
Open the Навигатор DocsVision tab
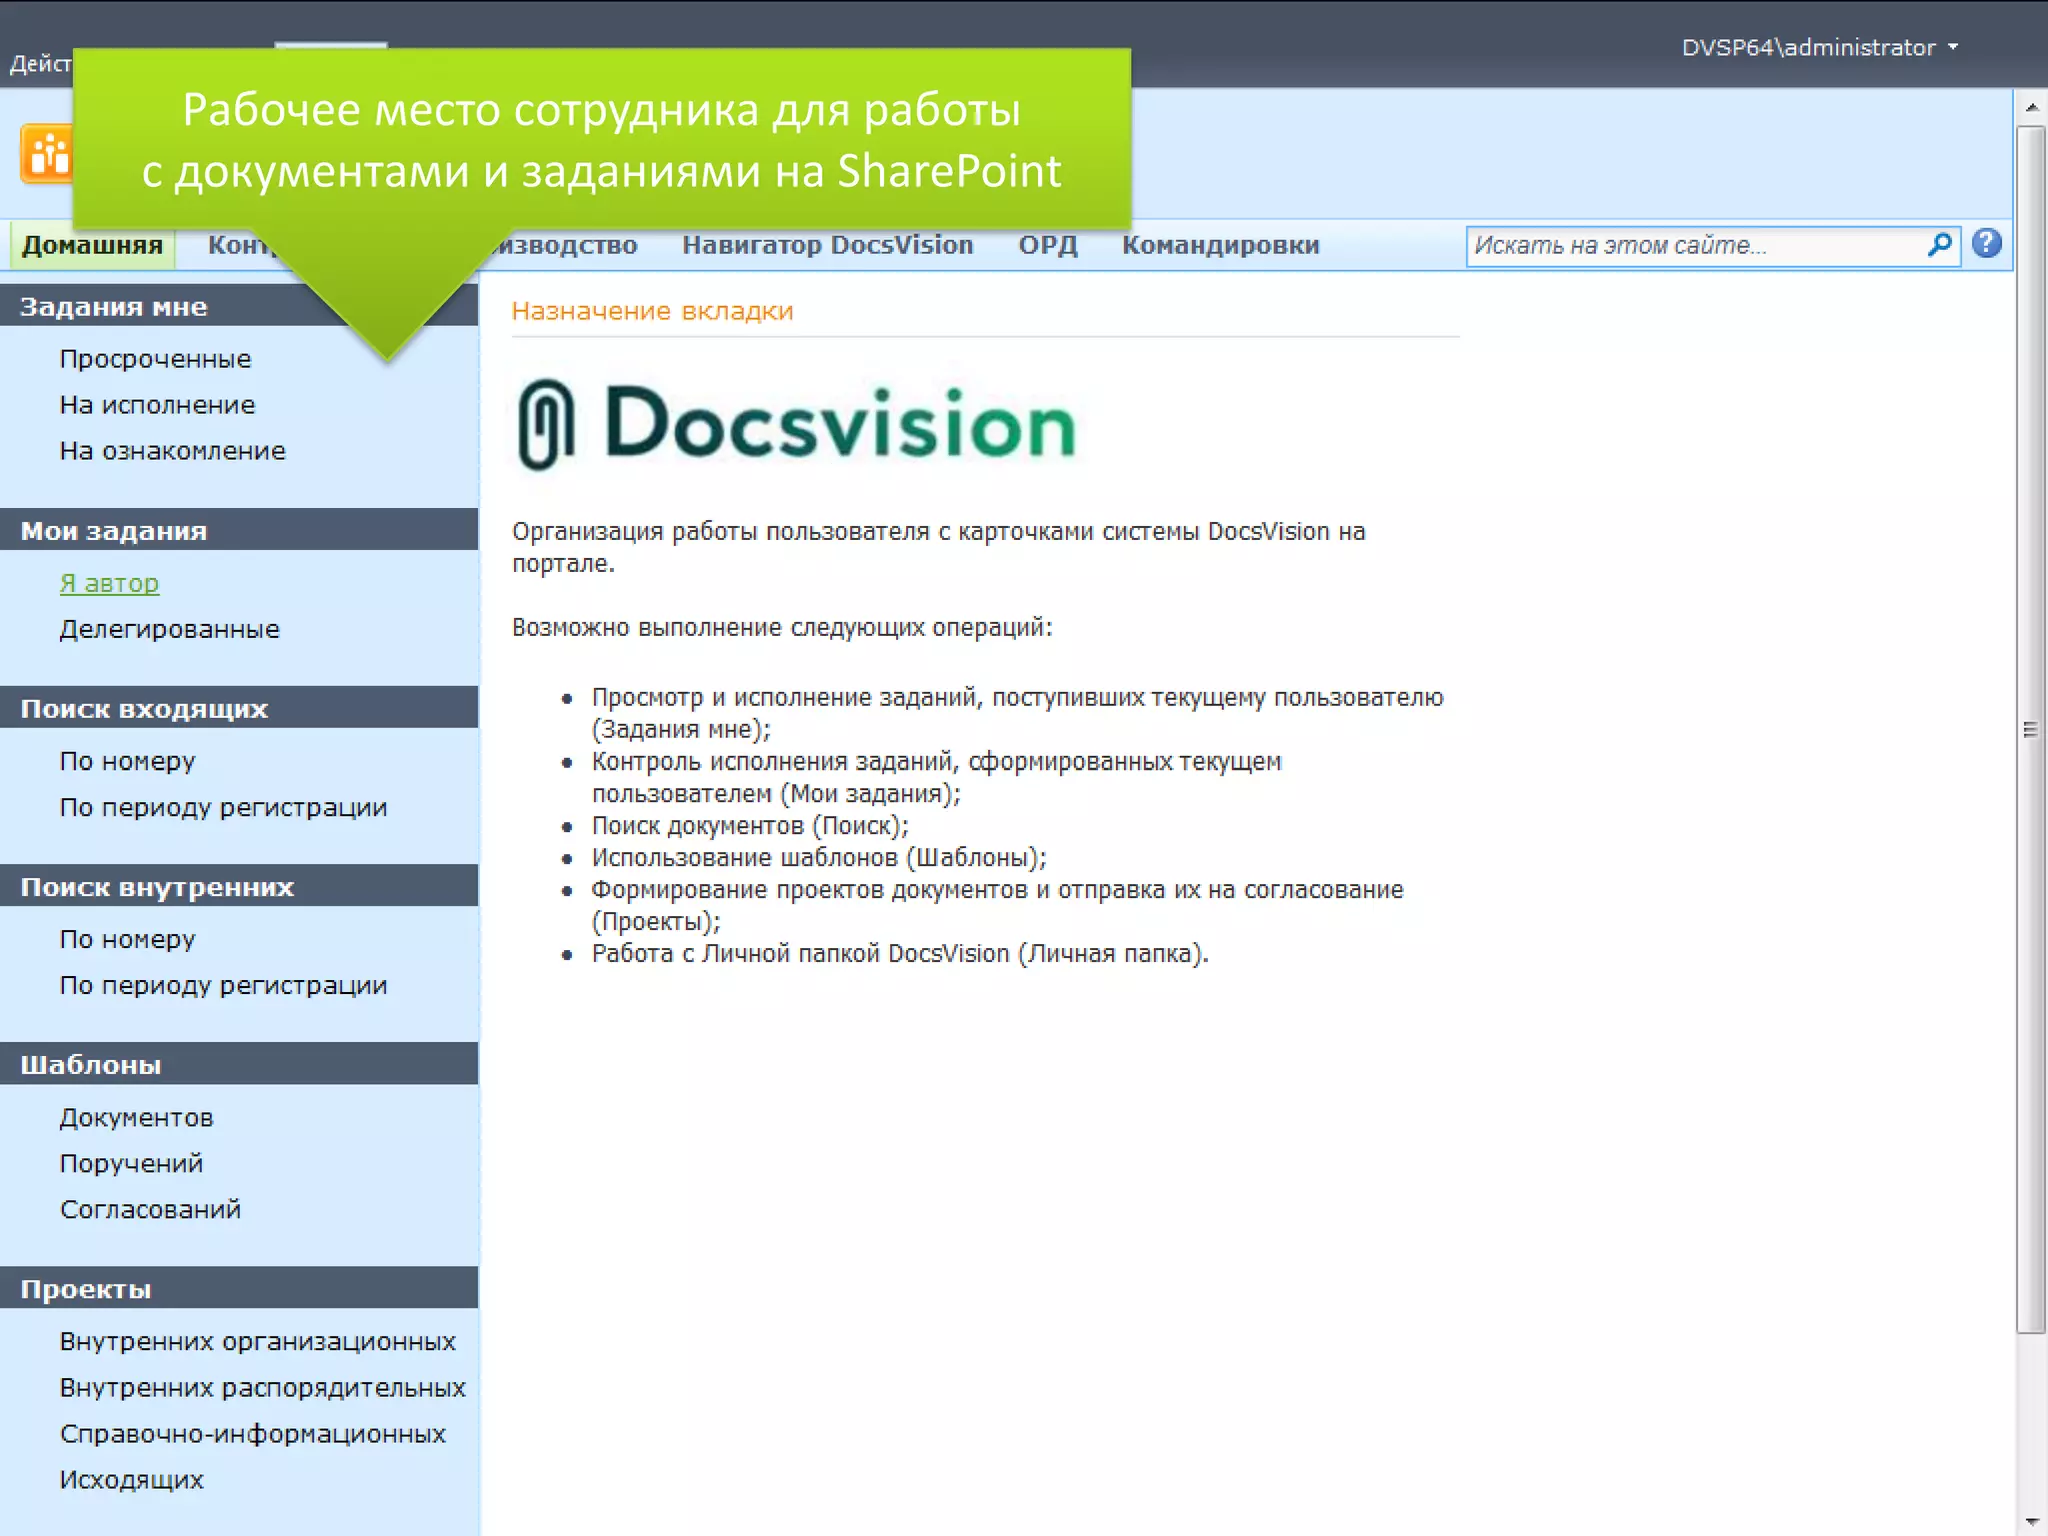click(x=827, y=245)
